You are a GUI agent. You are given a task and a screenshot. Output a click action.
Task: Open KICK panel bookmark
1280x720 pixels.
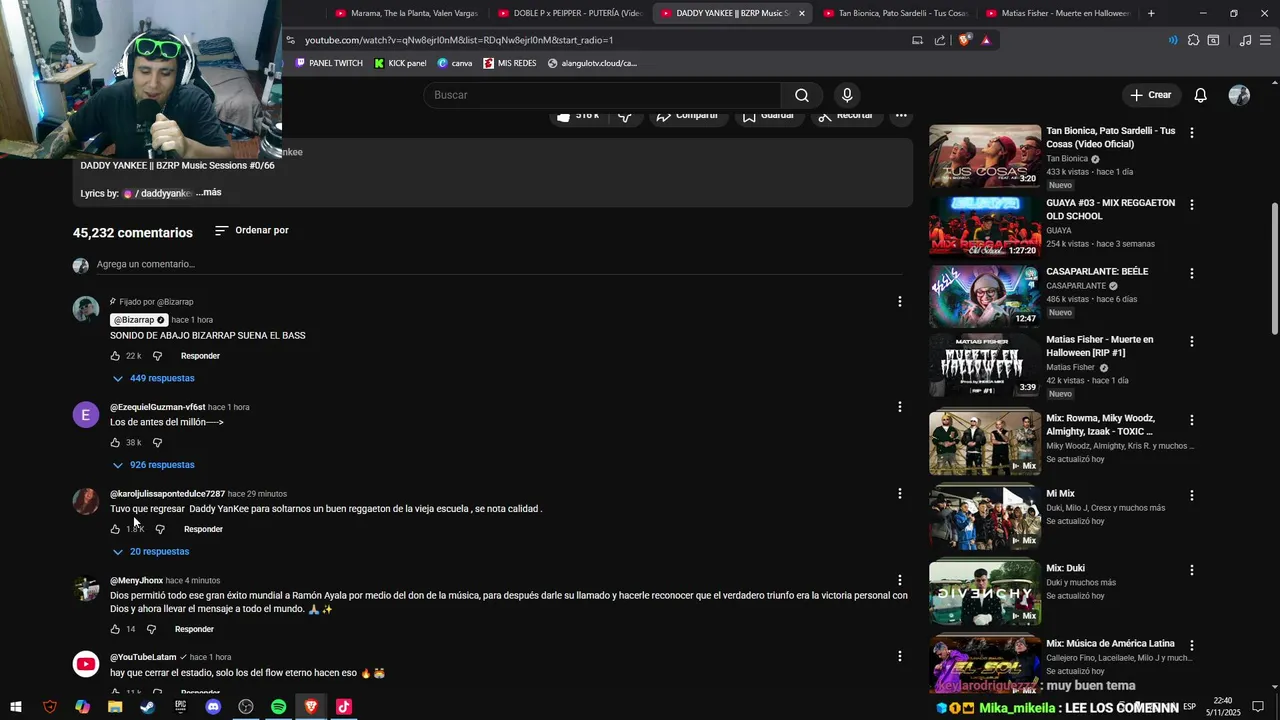(x=400, y=63)
